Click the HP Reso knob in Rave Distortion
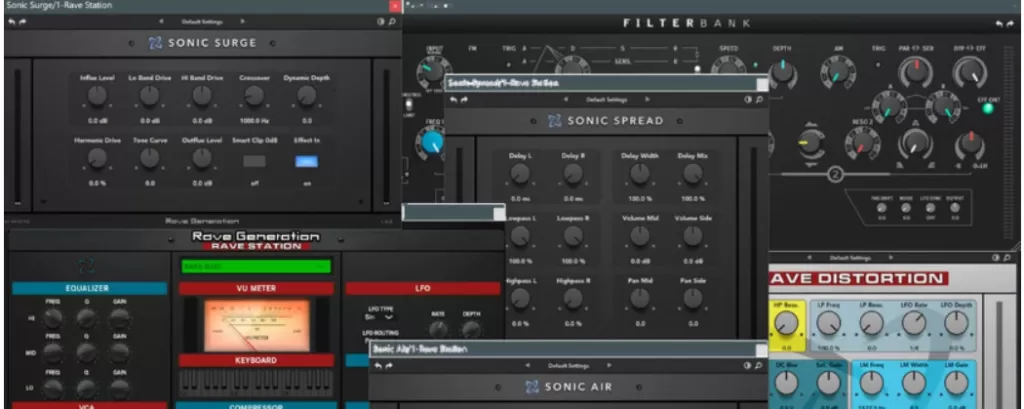1024x409 pixels. 786,323
